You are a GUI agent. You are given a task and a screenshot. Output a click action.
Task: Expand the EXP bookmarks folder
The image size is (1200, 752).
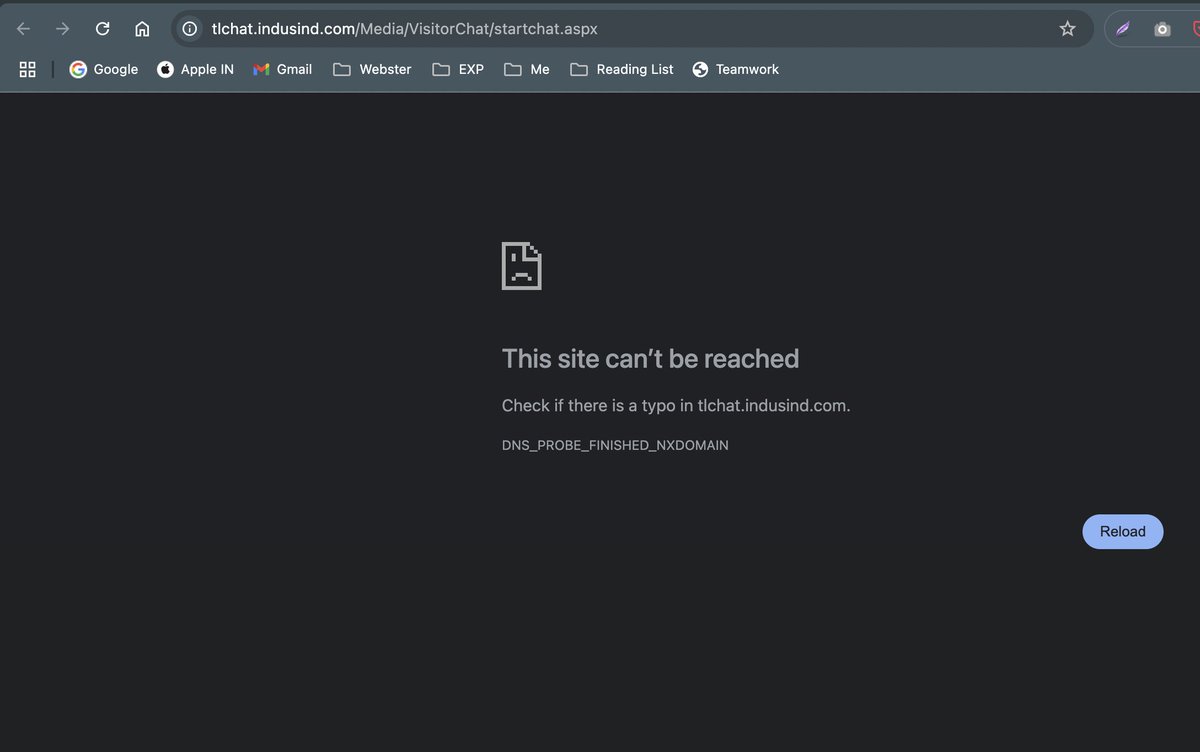[x=458, y=69]
